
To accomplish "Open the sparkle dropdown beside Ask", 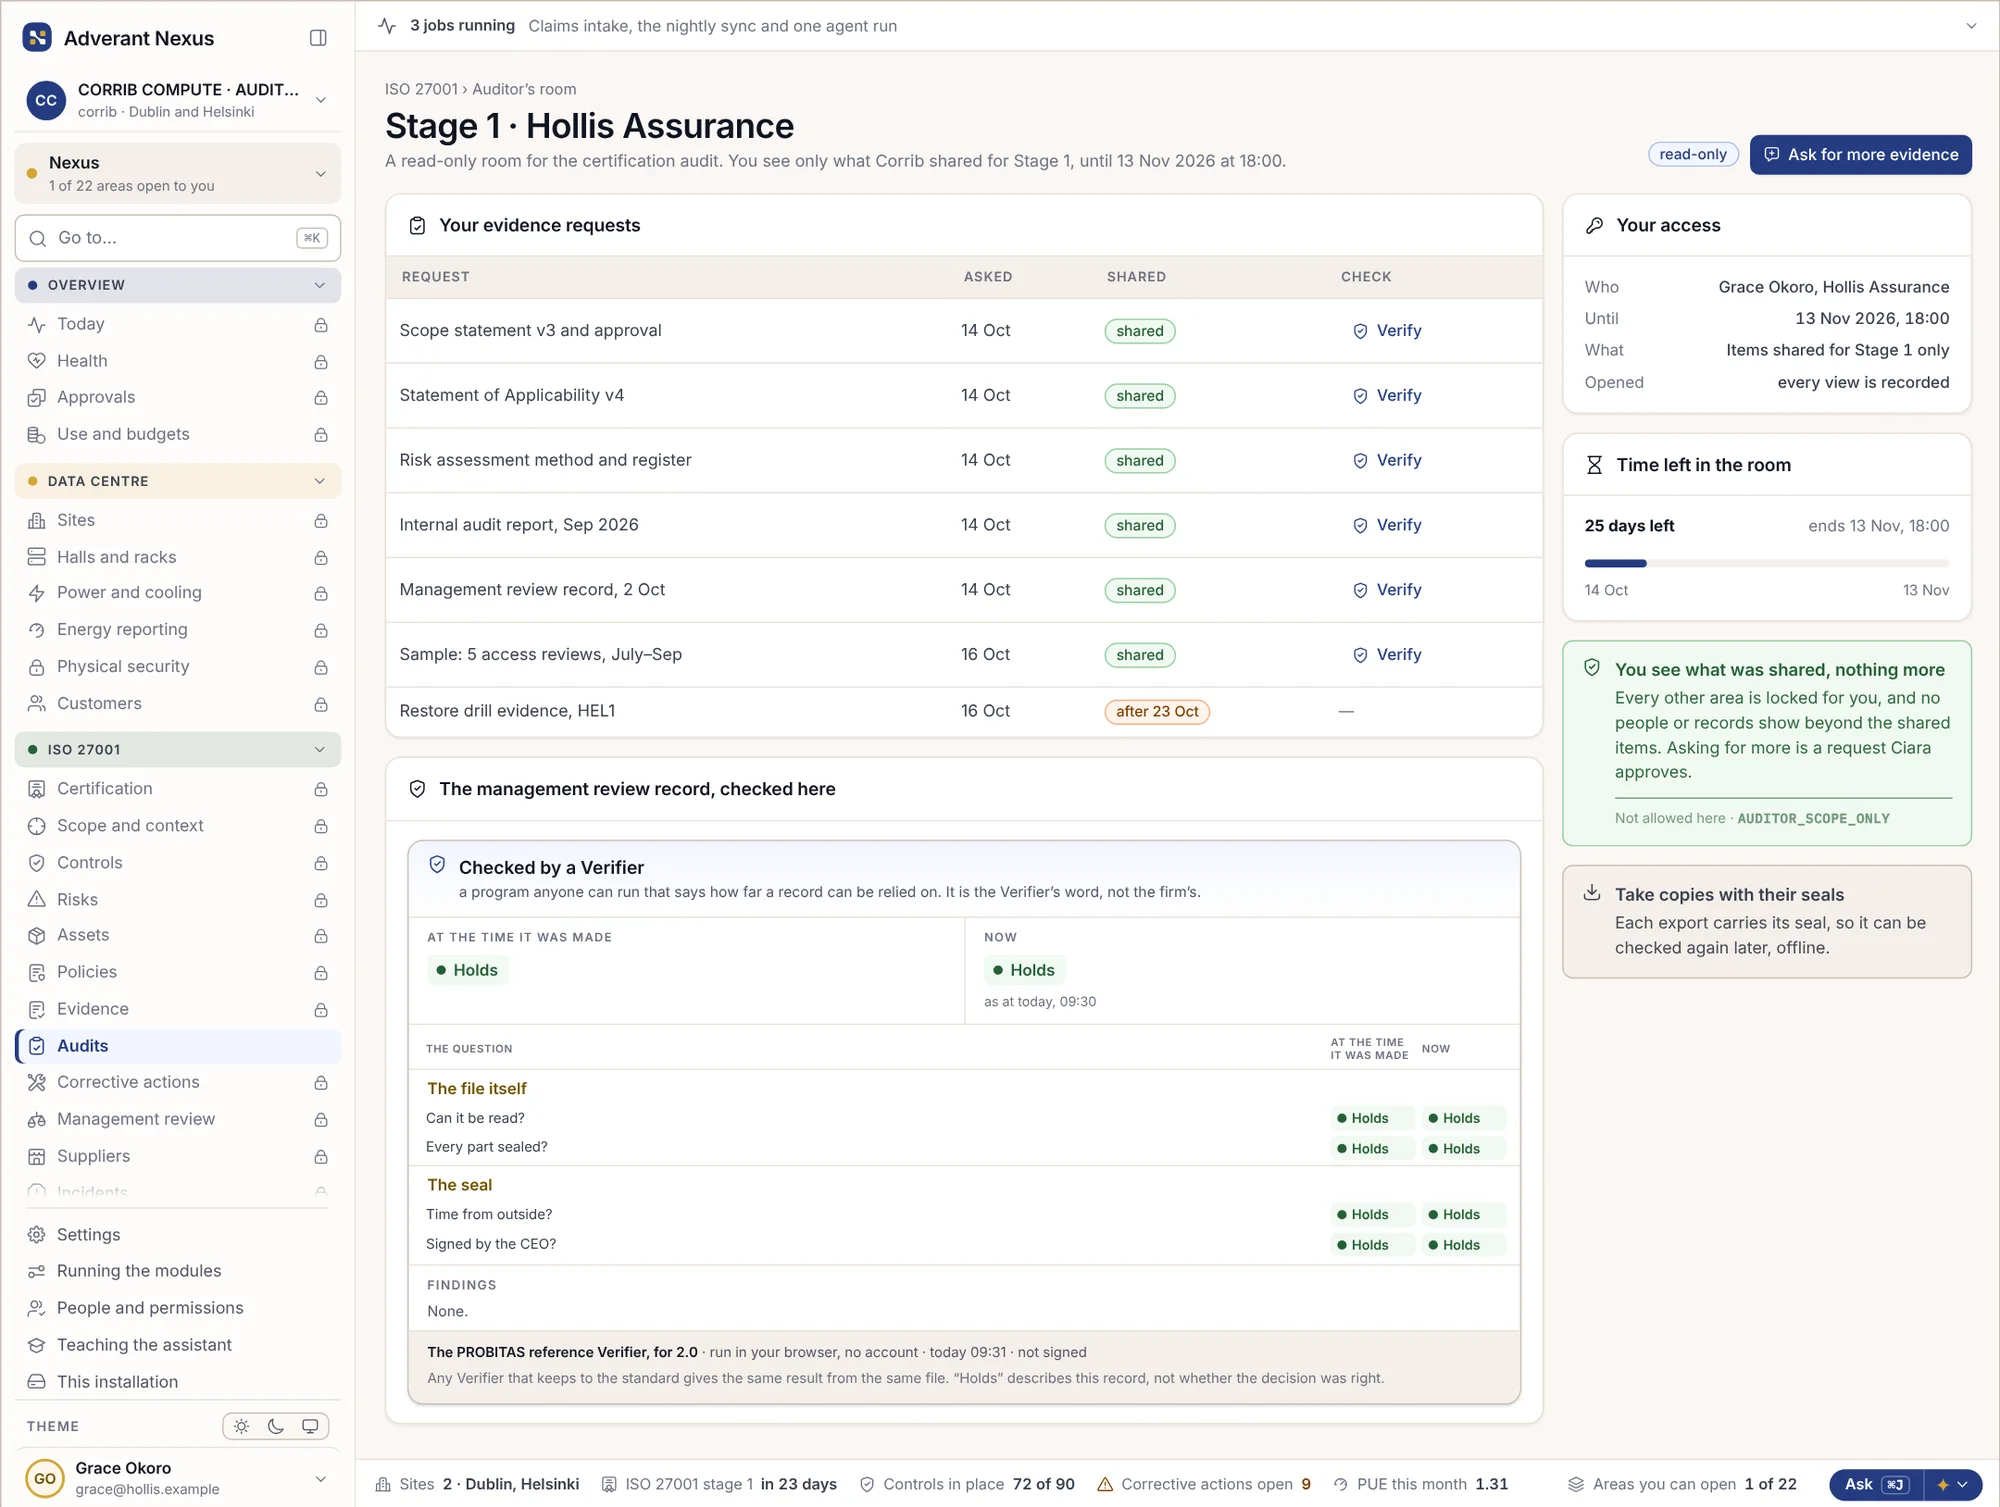I will 1953,1484.
